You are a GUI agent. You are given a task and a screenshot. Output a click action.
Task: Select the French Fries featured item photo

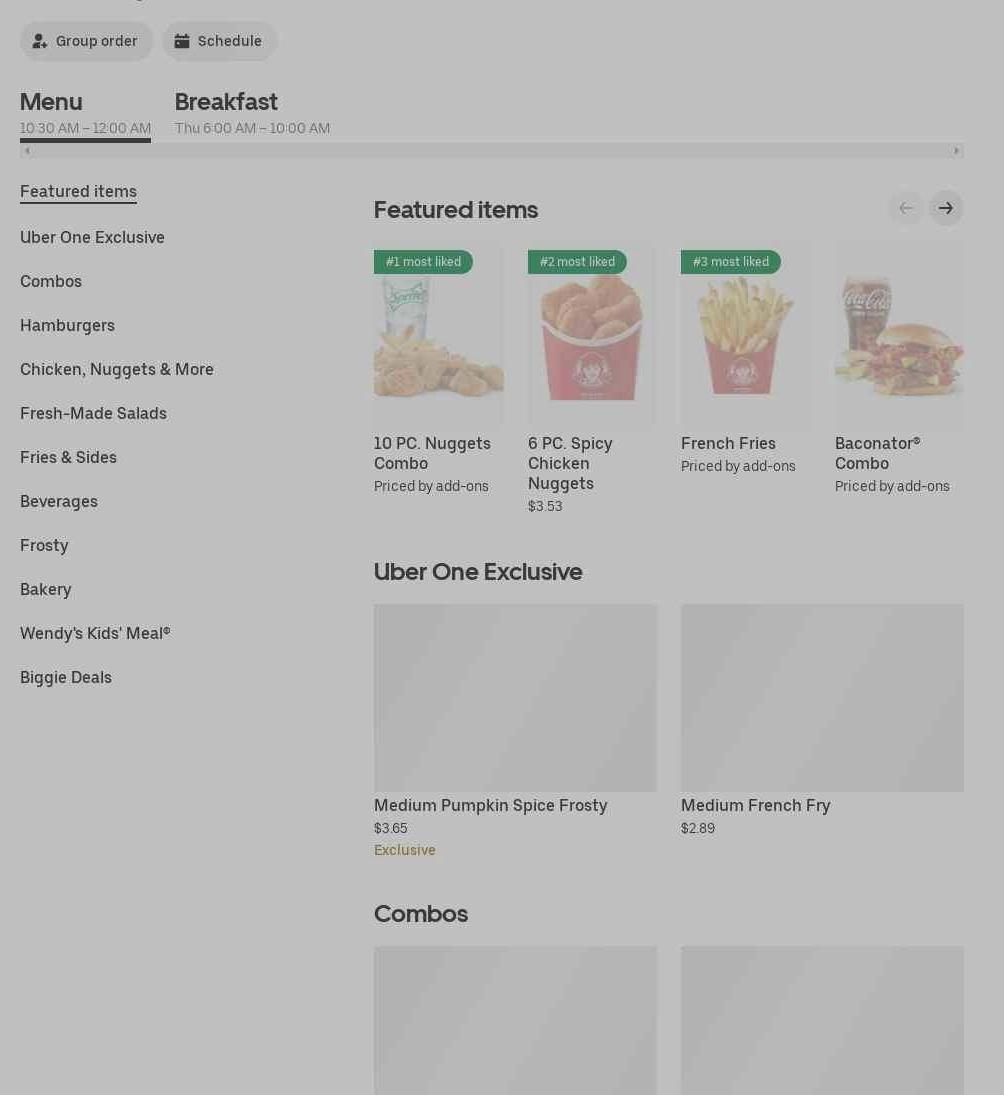click(x=746, y=335)
